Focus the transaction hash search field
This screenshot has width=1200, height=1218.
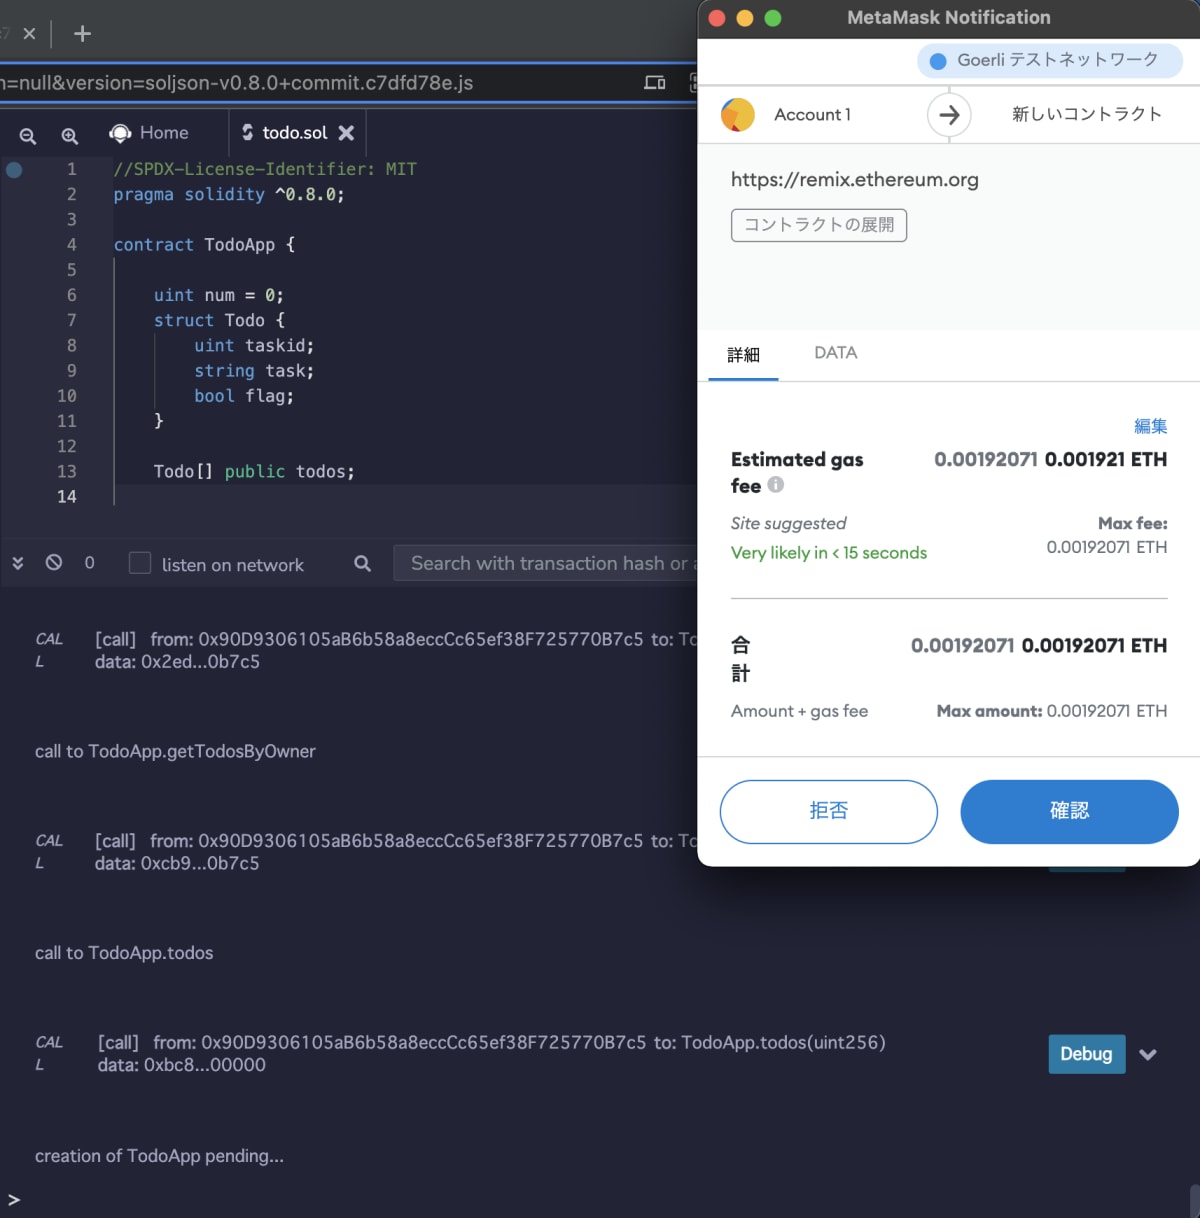[546, 564]
